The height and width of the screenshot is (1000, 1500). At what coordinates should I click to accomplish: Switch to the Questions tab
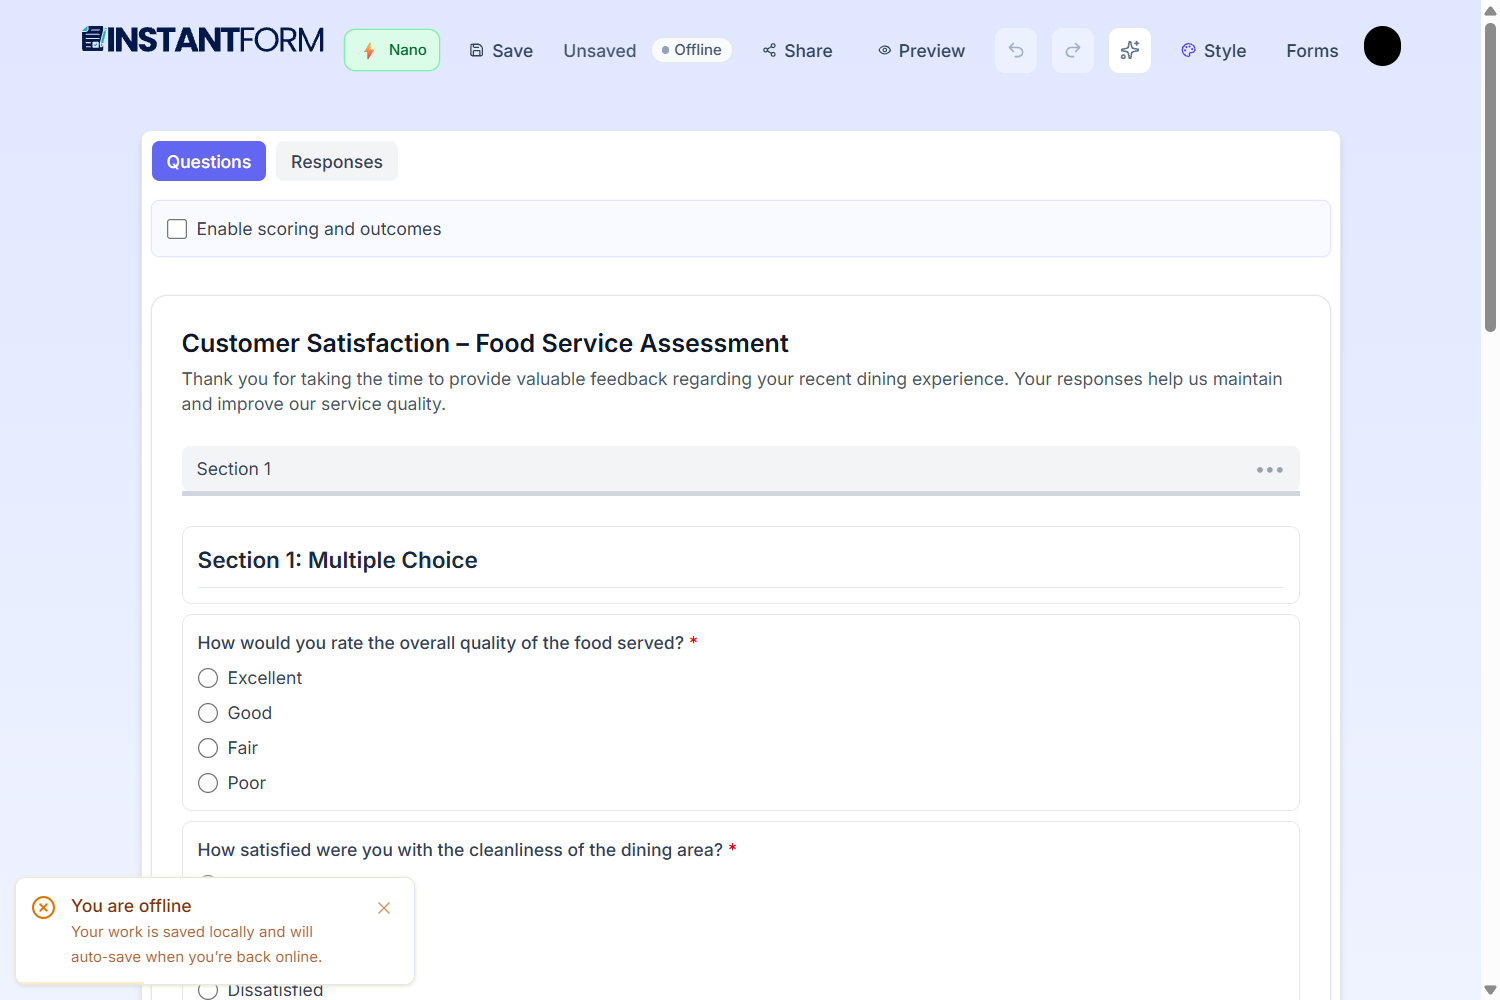(209, 161)
